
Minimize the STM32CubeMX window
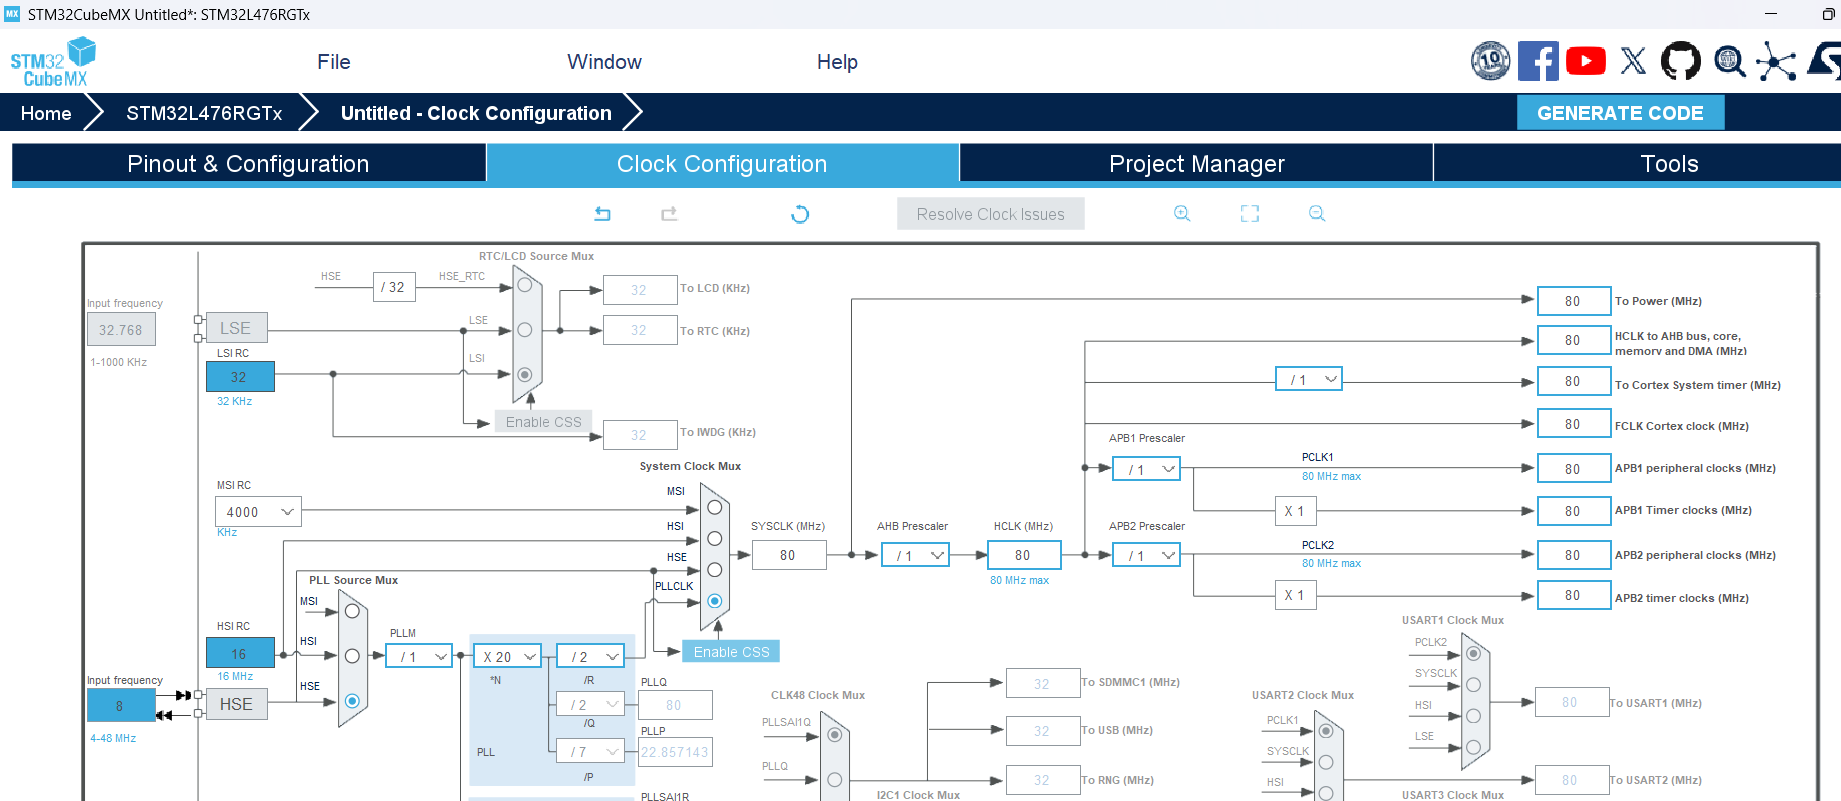point(1771,14)
